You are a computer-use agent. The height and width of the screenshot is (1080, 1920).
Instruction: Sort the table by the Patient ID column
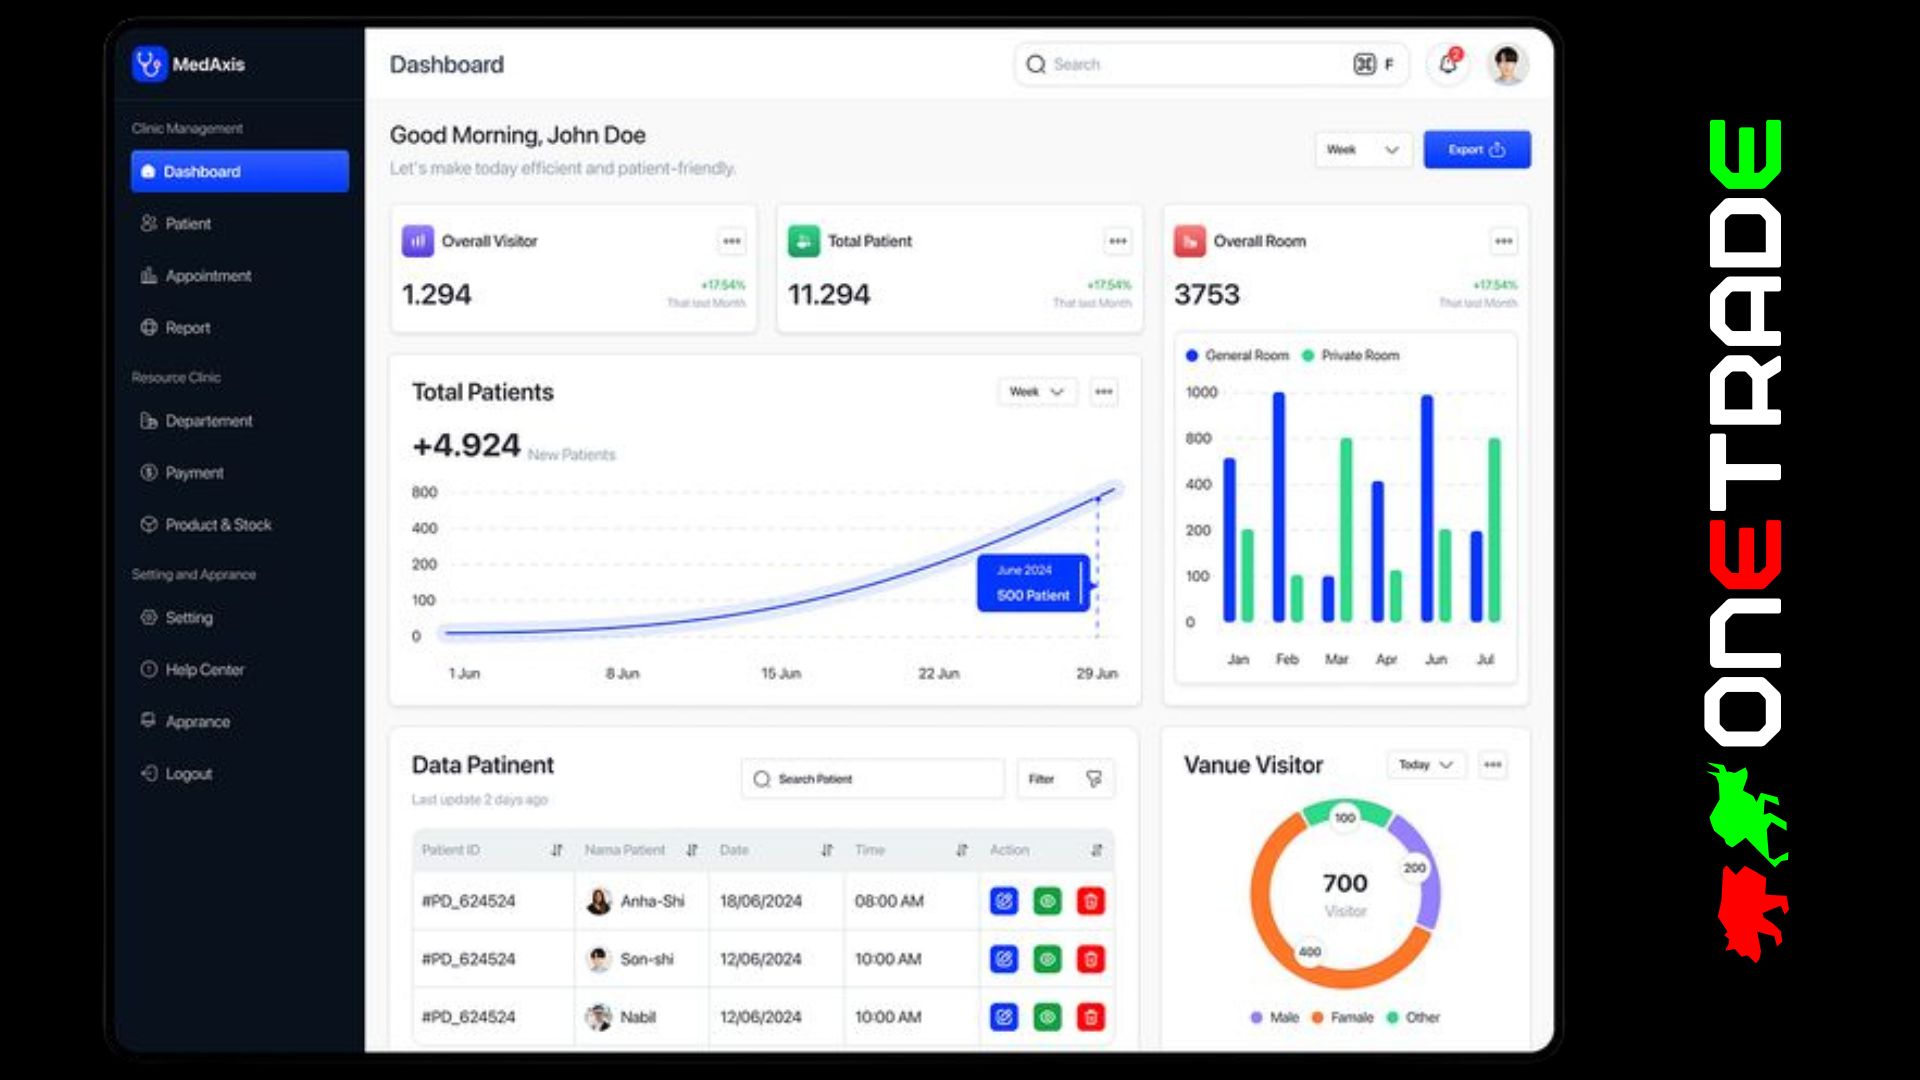click(x=556, y=850)
